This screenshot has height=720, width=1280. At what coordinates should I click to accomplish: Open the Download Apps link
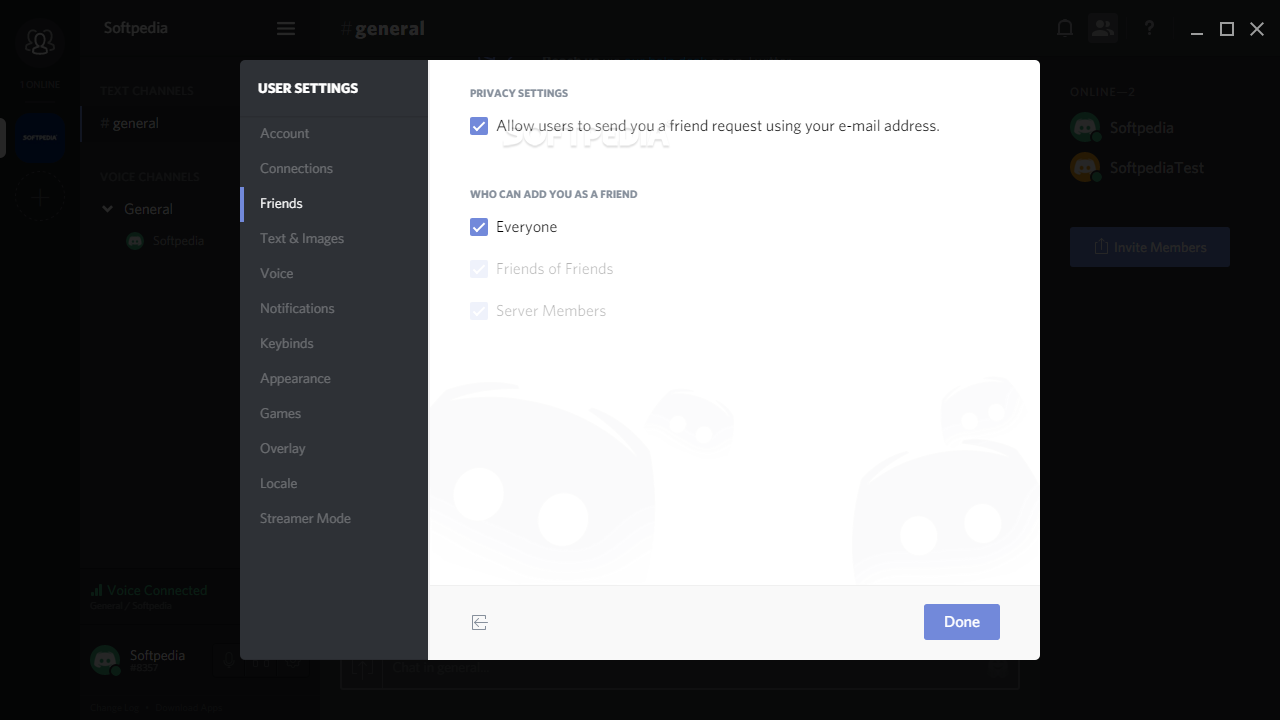[x=187, y=707]
